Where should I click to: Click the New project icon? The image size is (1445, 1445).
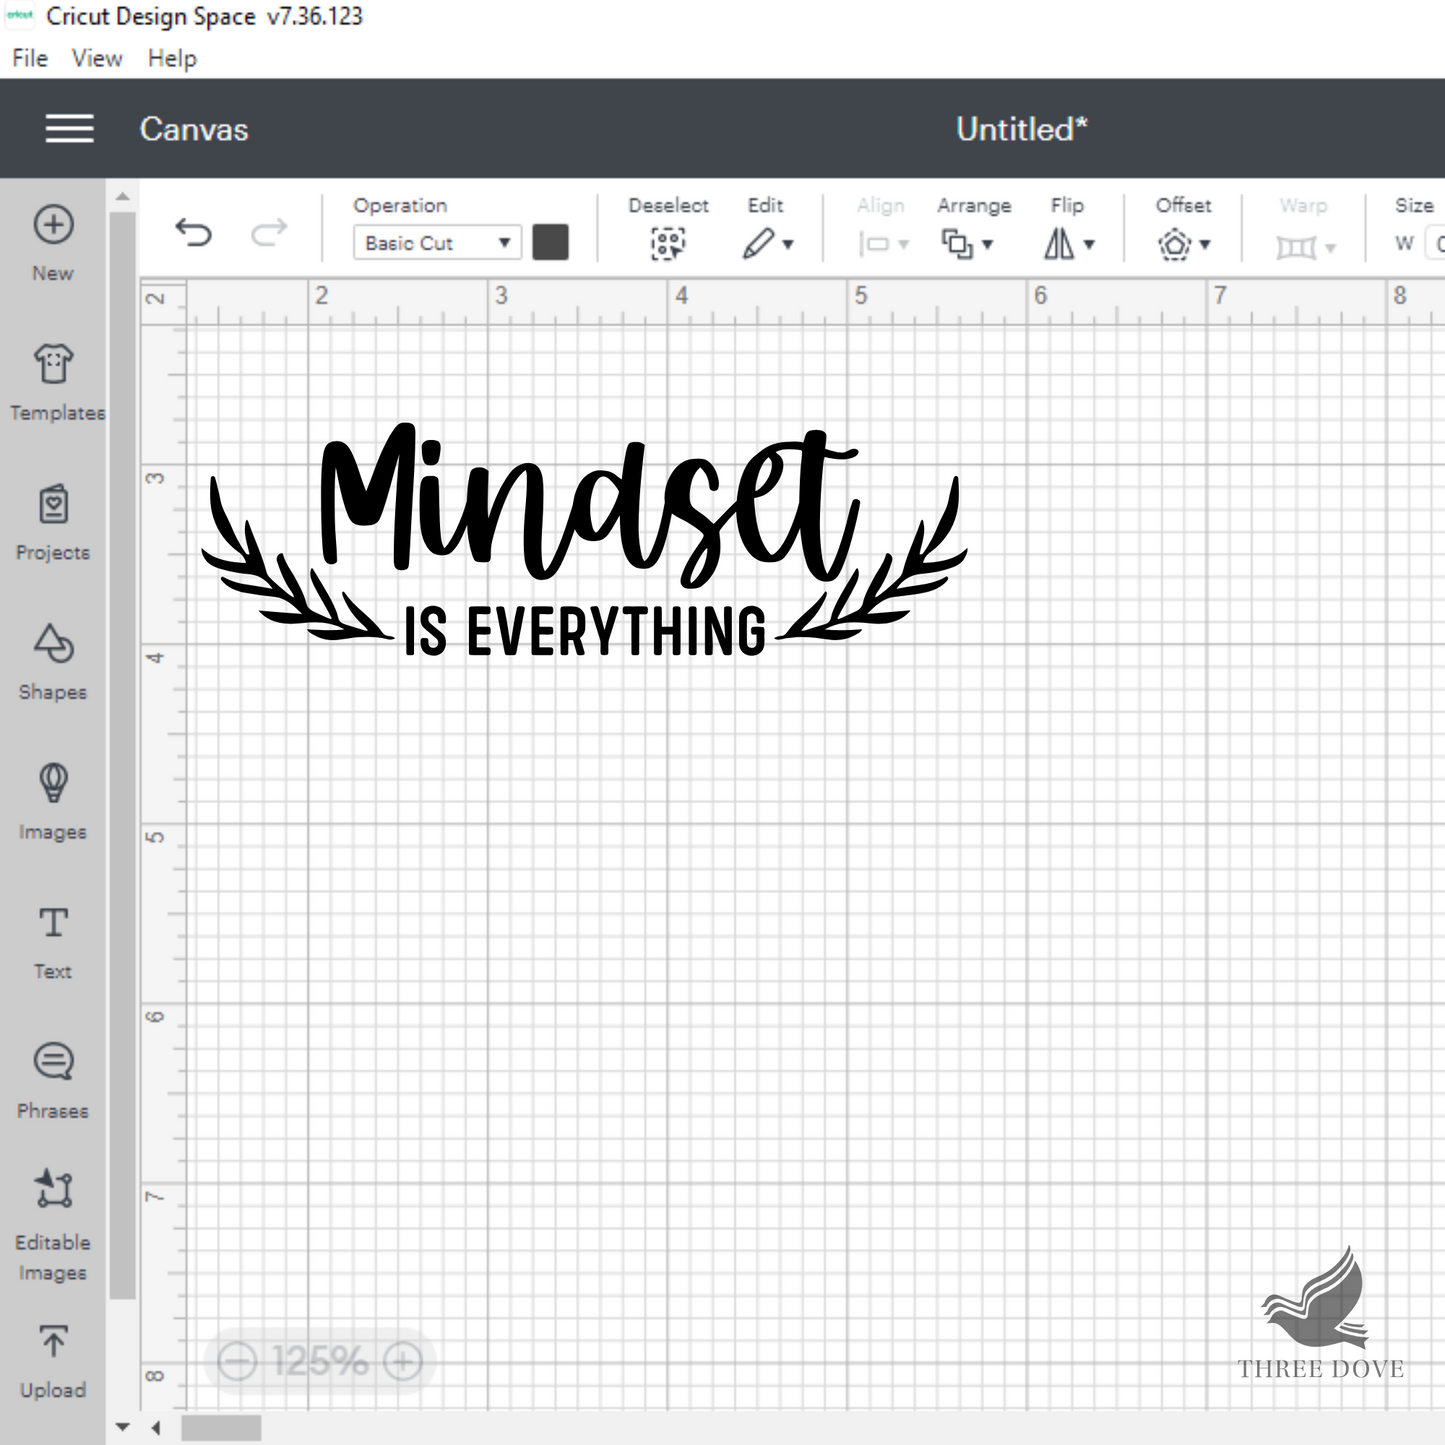53,225
